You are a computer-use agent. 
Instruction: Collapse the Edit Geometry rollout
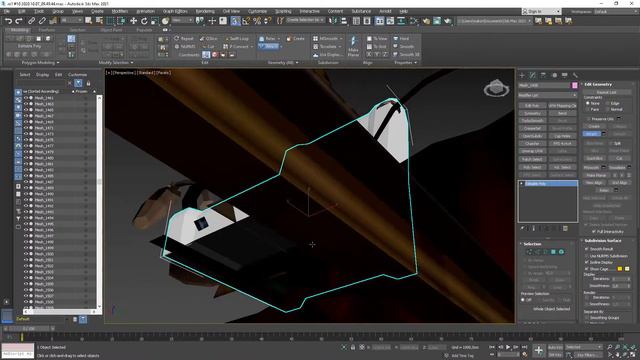pos(598,84)
